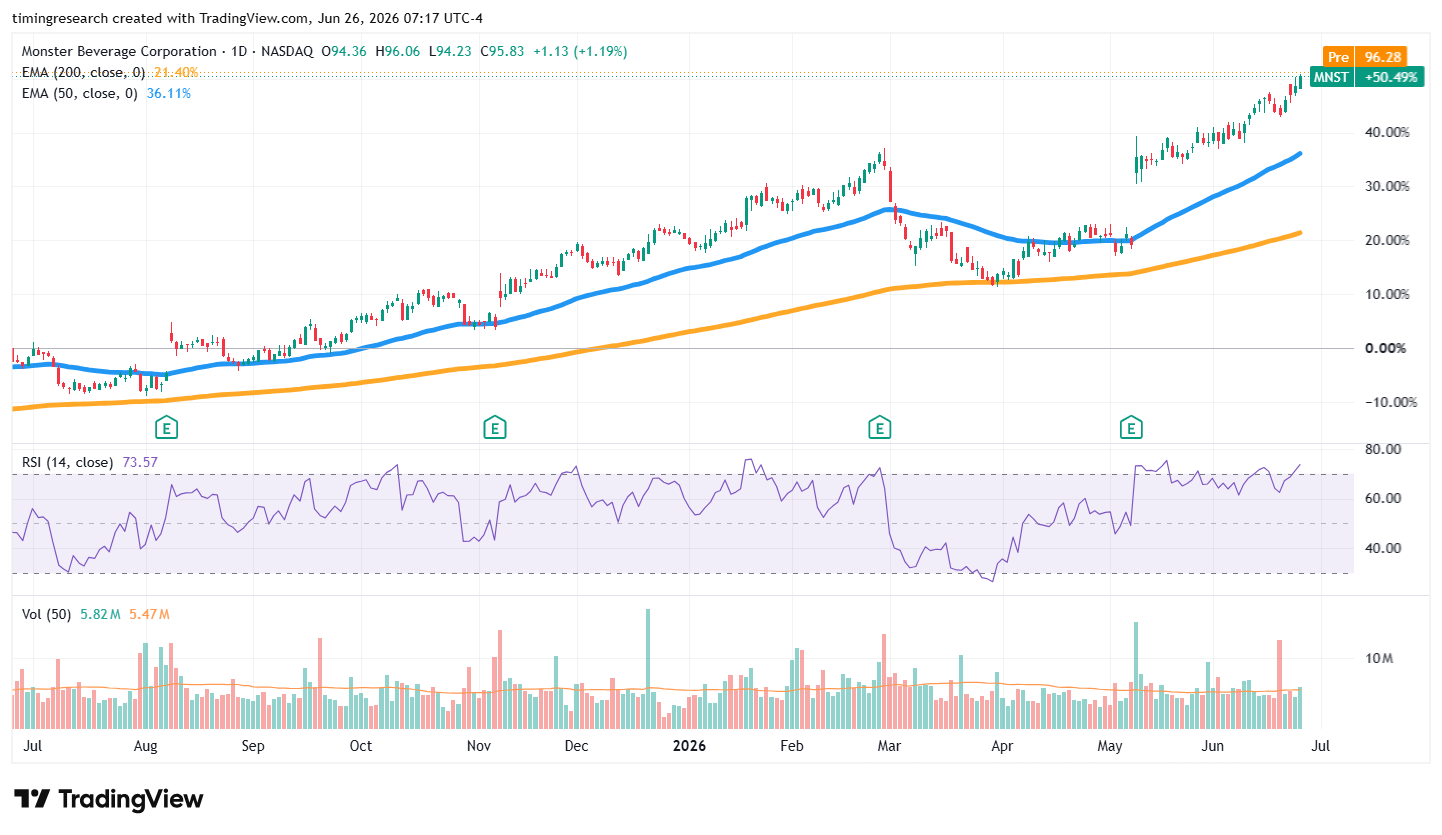Click the Monster Beverage Corporation title
1442x835 pixels.
point(118,51)
